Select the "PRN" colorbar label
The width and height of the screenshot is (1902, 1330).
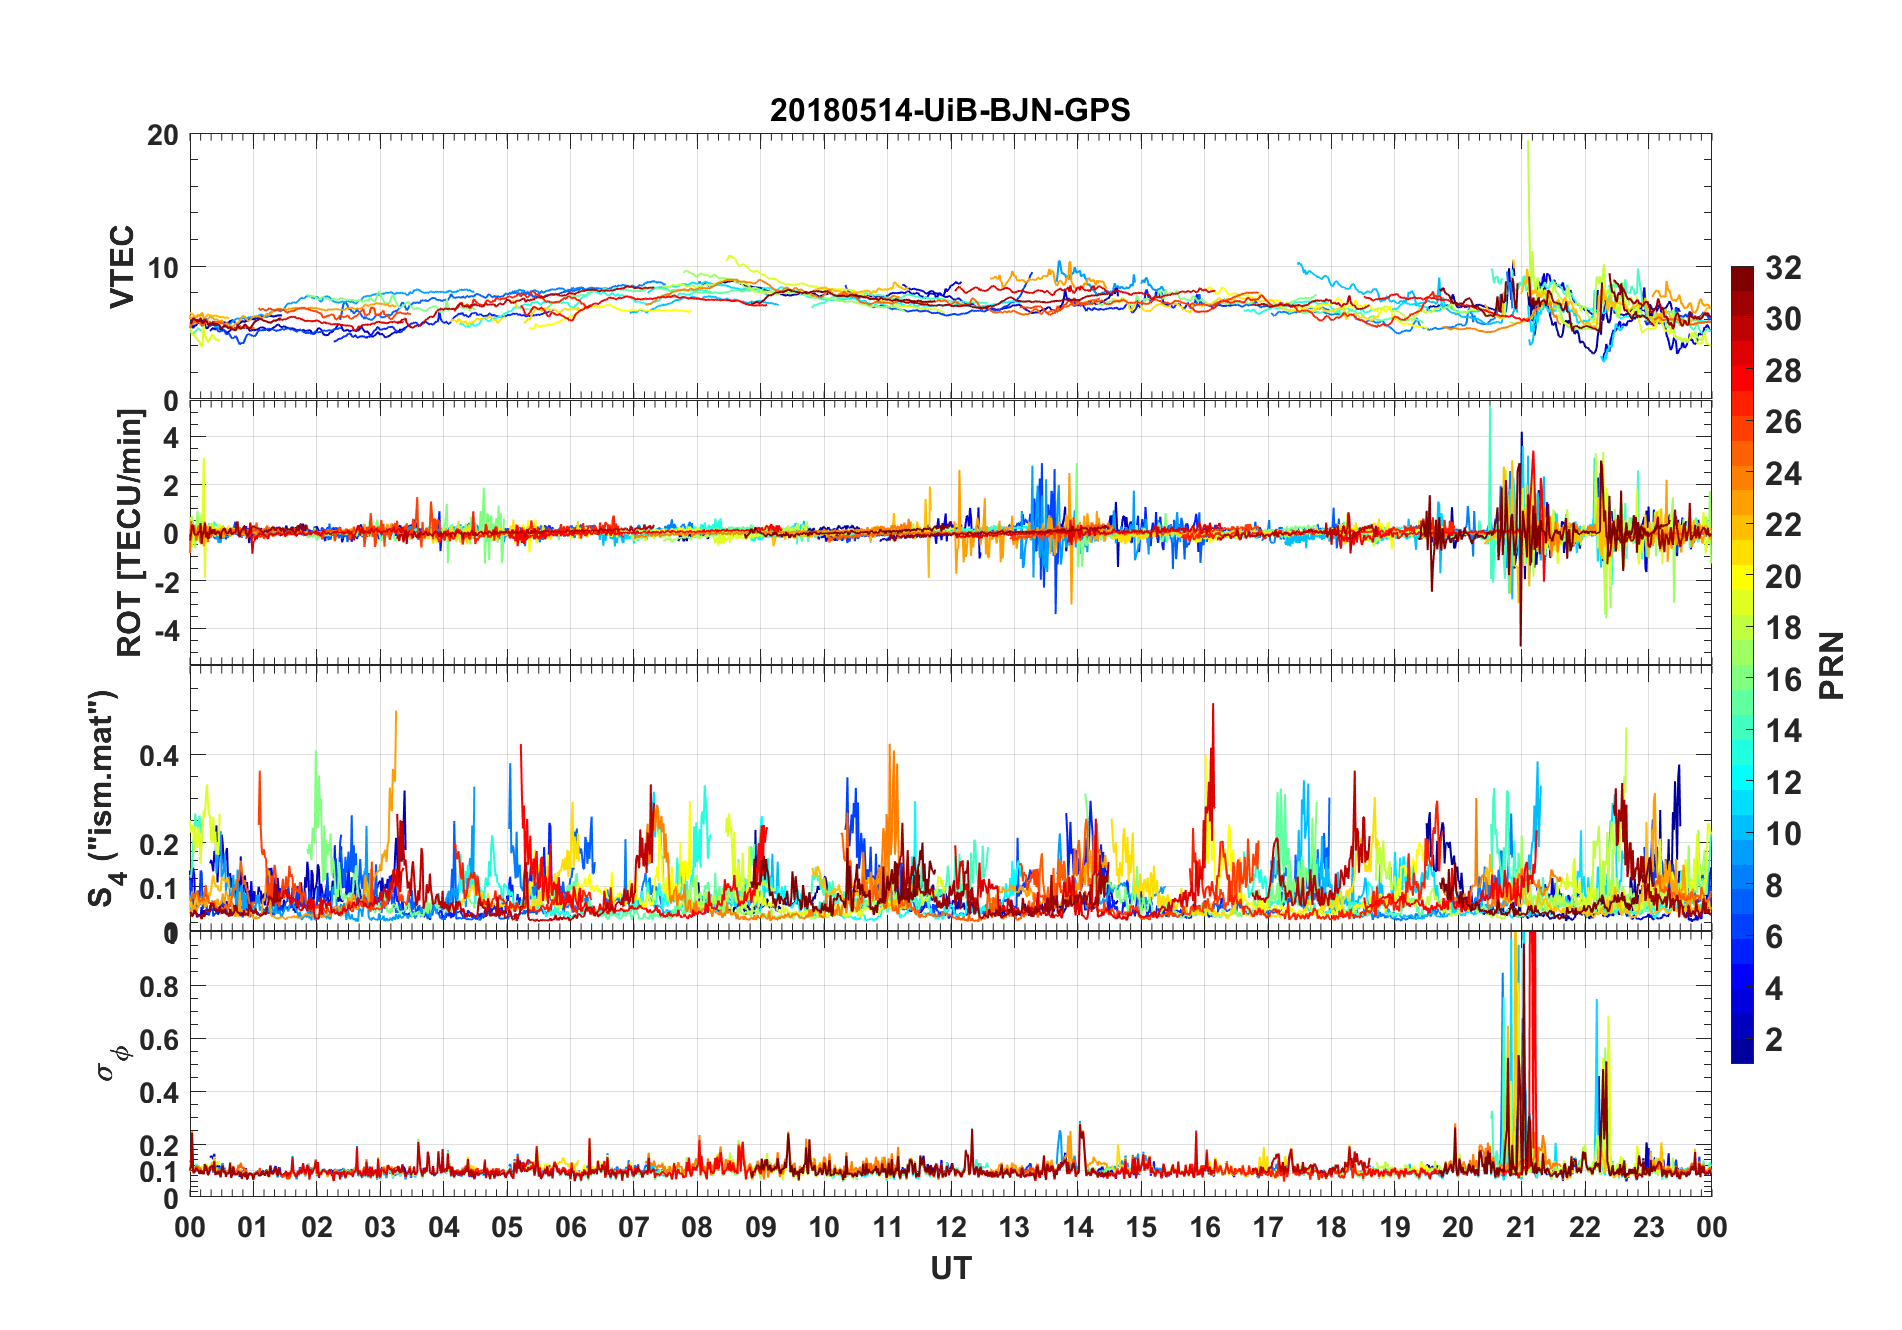[x=1832, y=666]
